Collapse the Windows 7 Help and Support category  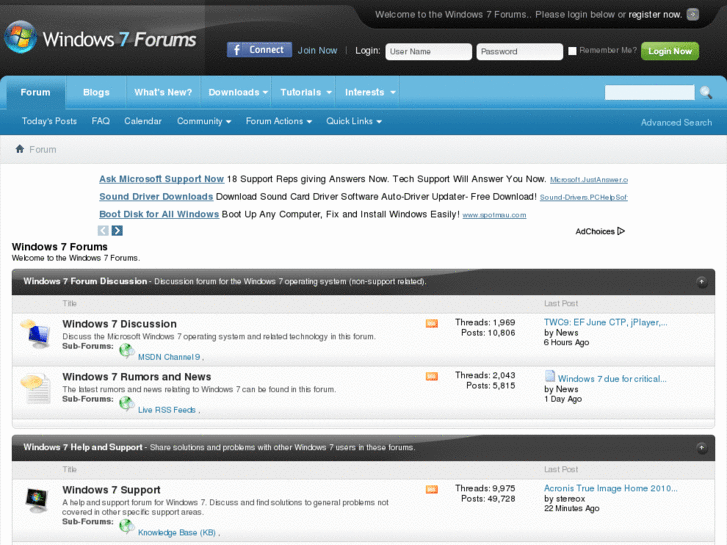[701, 448]
